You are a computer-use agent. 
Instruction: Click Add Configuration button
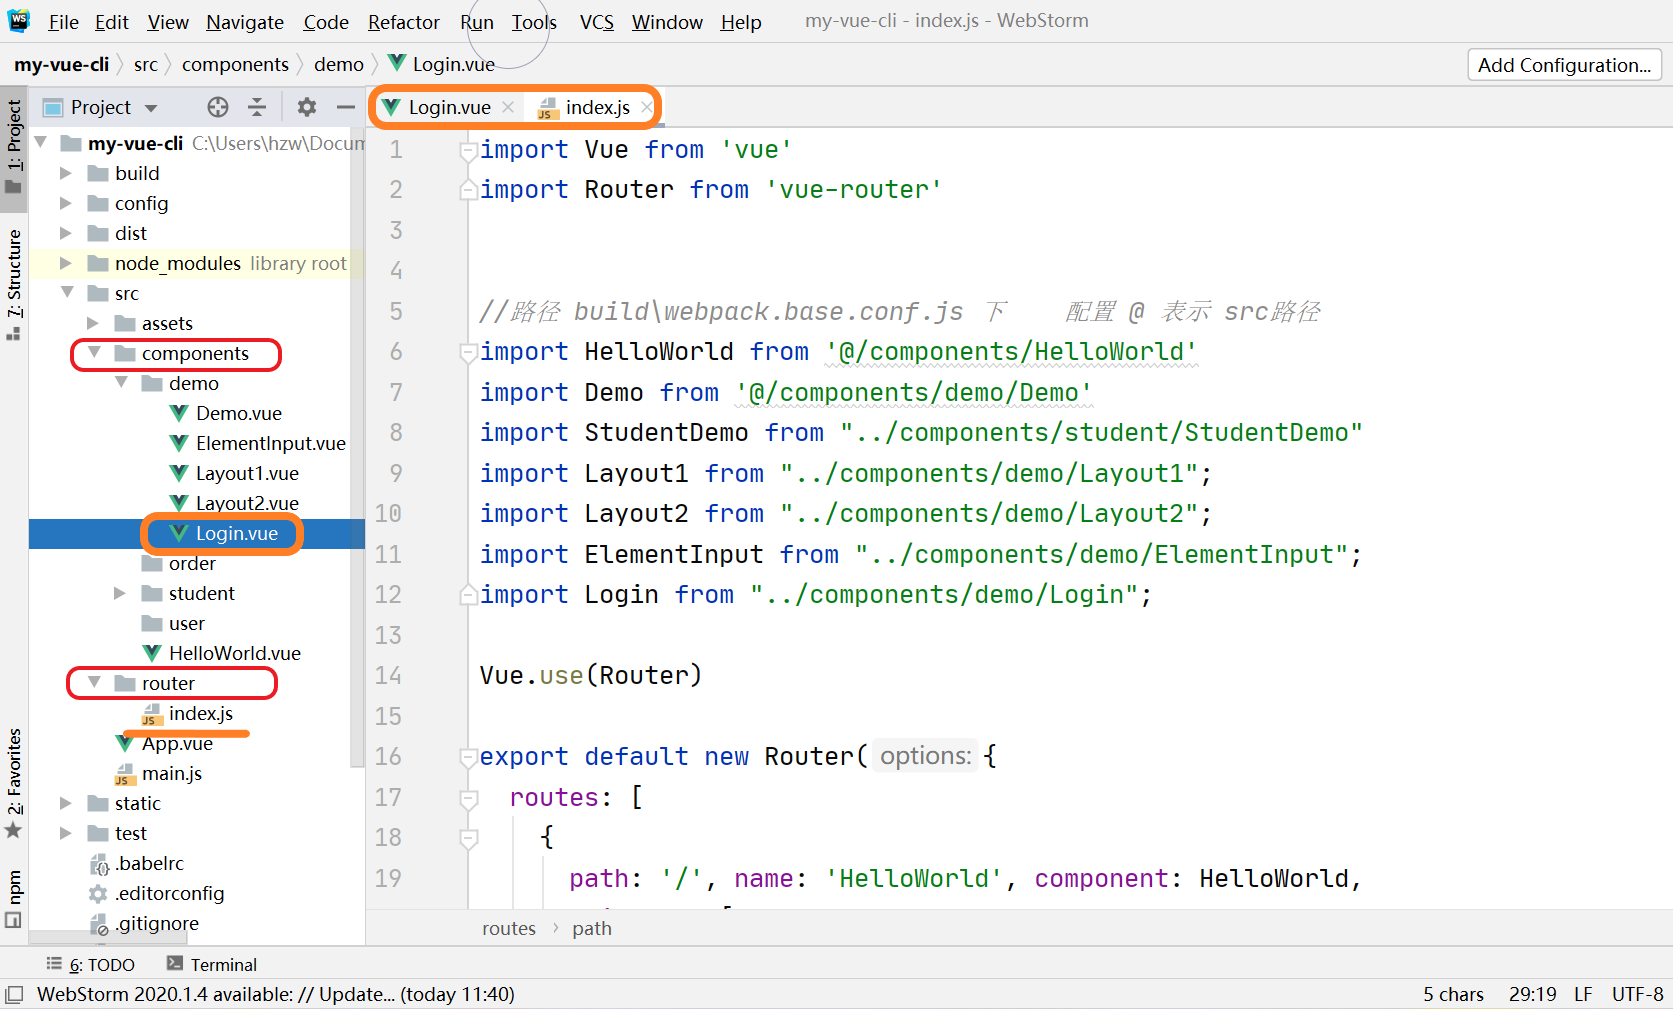coord(1564,65)
